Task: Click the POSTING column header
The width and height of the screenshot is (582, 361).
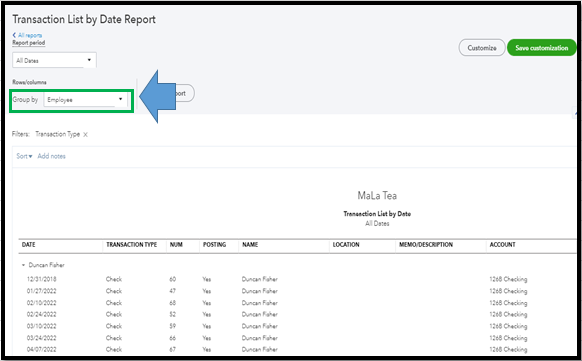Action: click(x=214, y=245)
